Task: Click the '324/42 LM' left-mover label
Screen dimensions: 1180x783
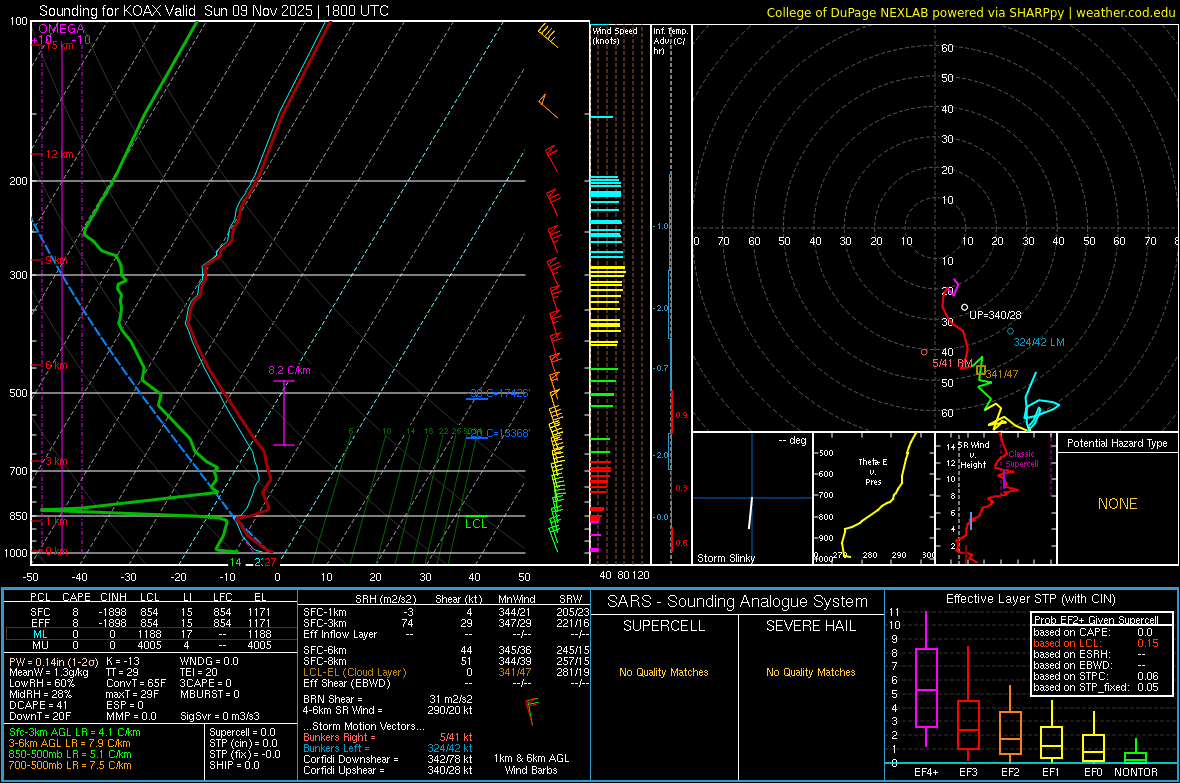Action: [x=1039, y=342]
